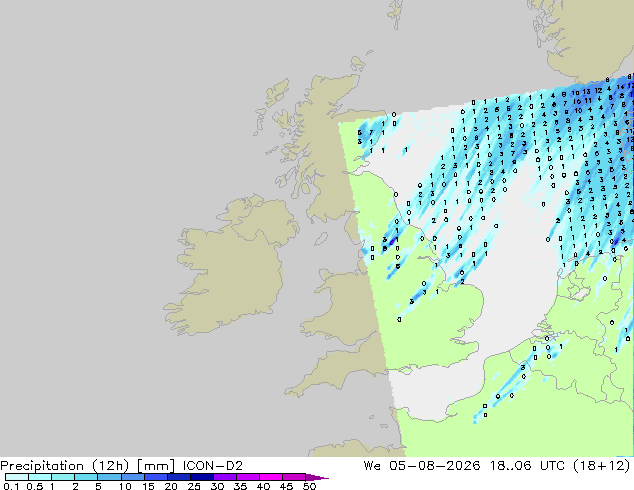Image resolution: width=634 pixels, height=490 pixels.
Task: Click the 15–20 mm legend color box
Action: (155, 477)
